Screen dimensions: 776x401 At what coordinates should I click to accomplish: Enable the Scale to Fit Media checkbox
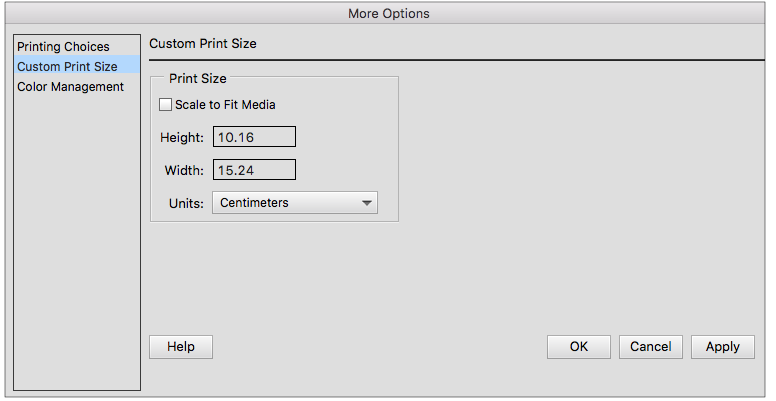(166, 105)
